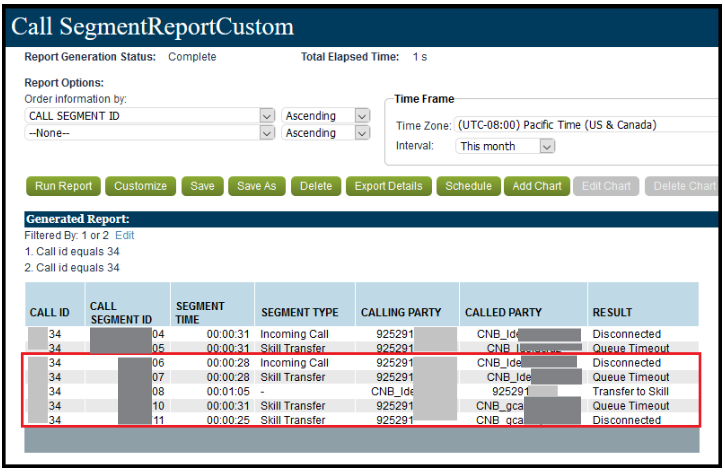
Task: Select the 00:01:05 segment time cell
Action: 228,392
